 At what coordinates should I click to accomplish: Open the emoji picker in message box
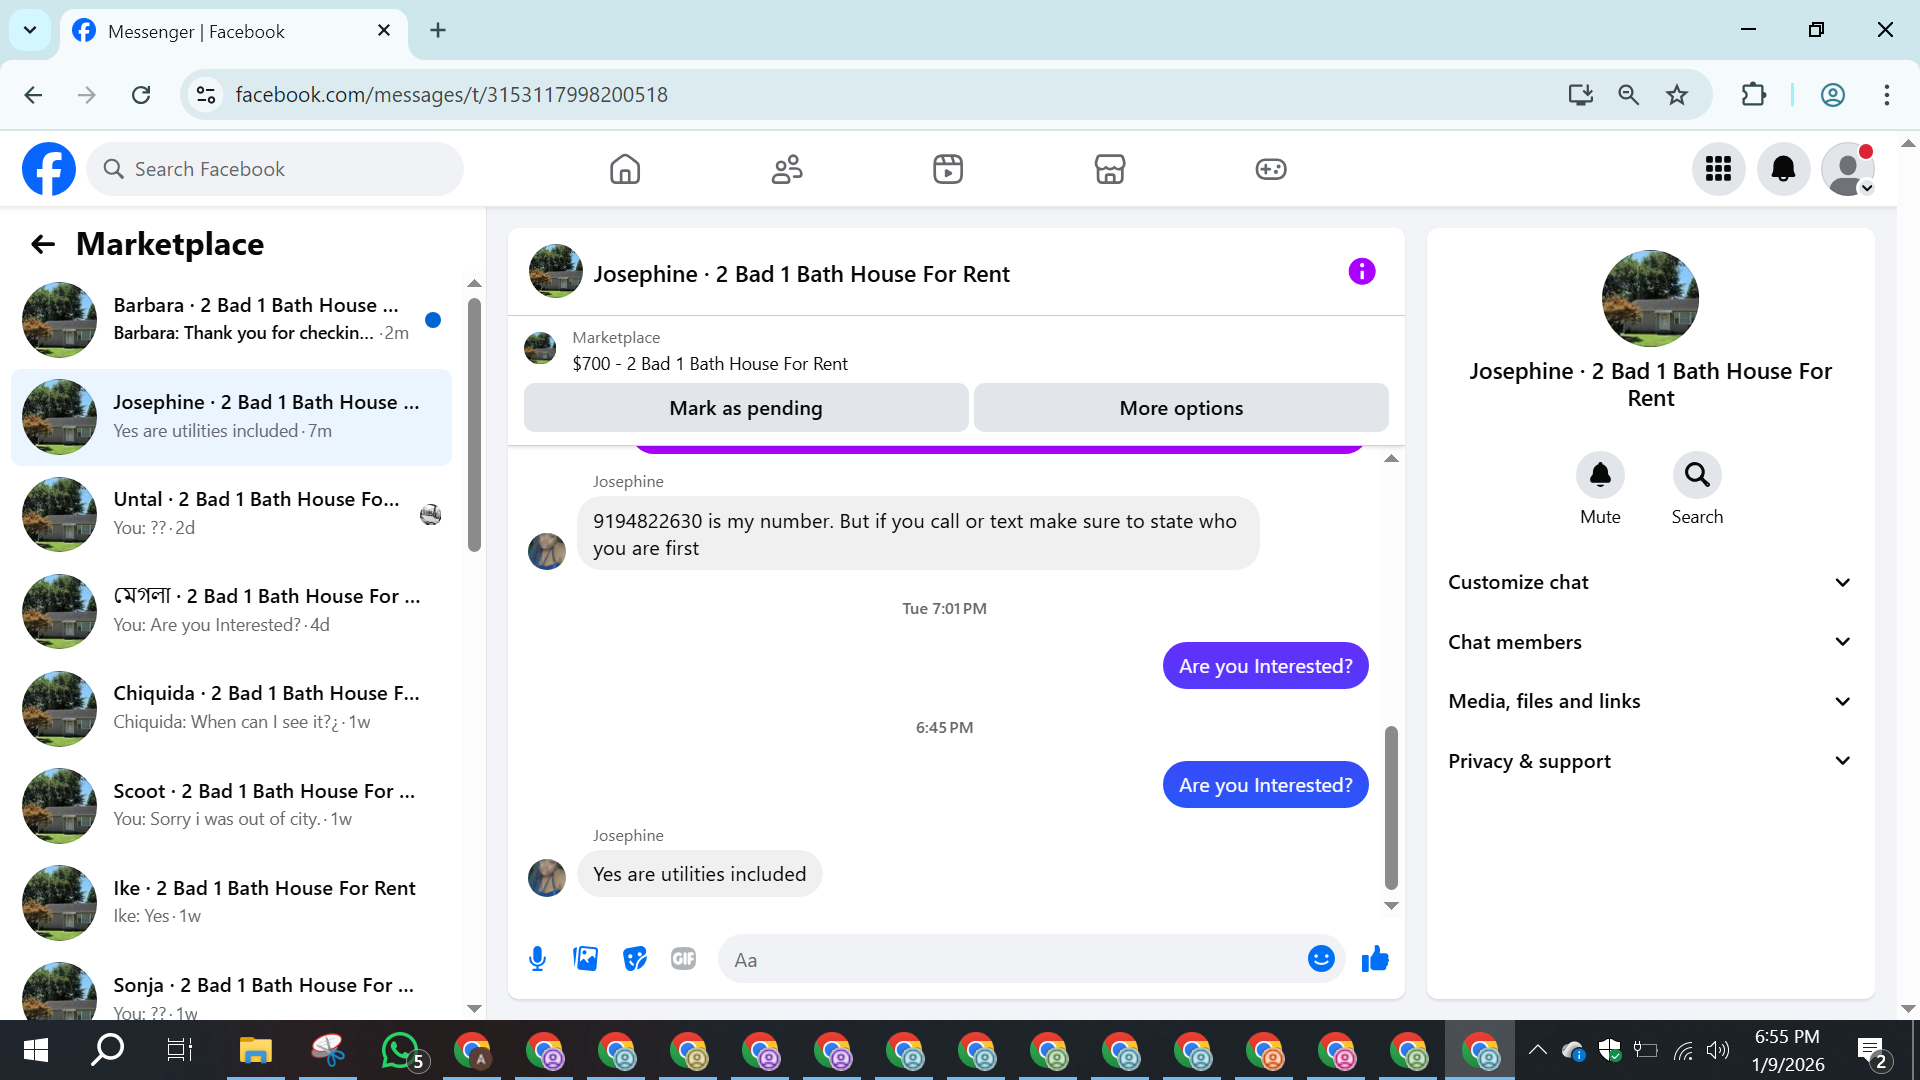[1321, 959]
